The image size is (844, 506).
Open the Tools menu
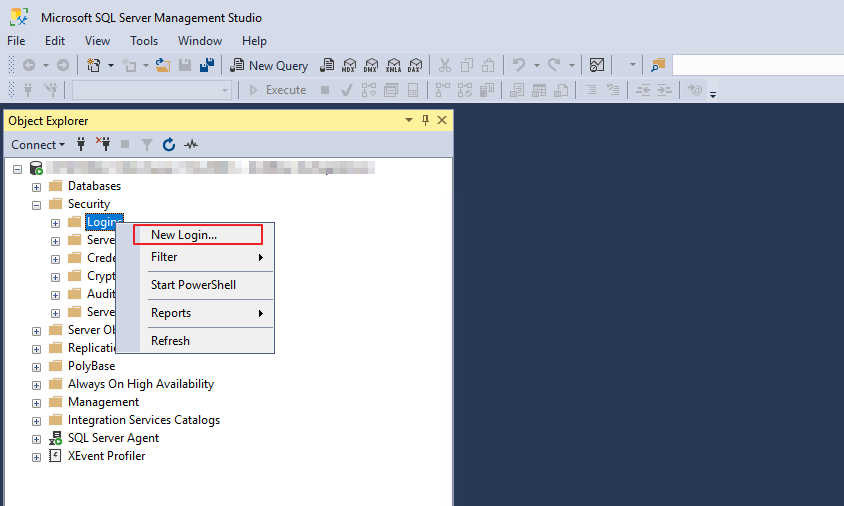tap(144, 41)
